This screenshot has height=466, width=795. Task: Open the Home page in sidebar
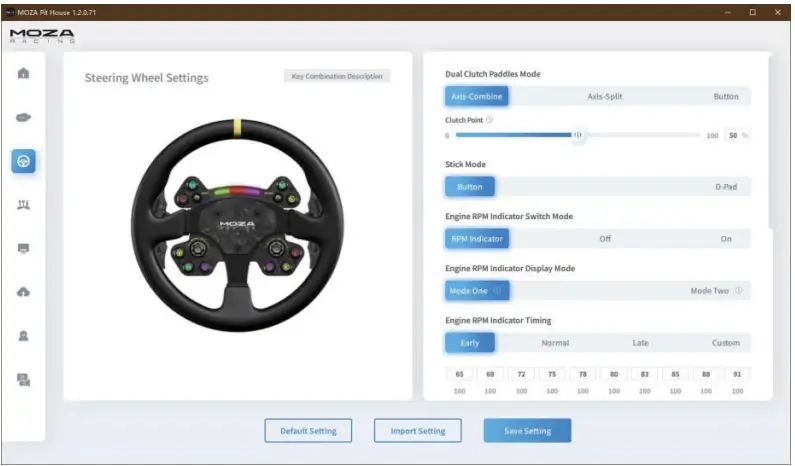(x=23, y=74)
